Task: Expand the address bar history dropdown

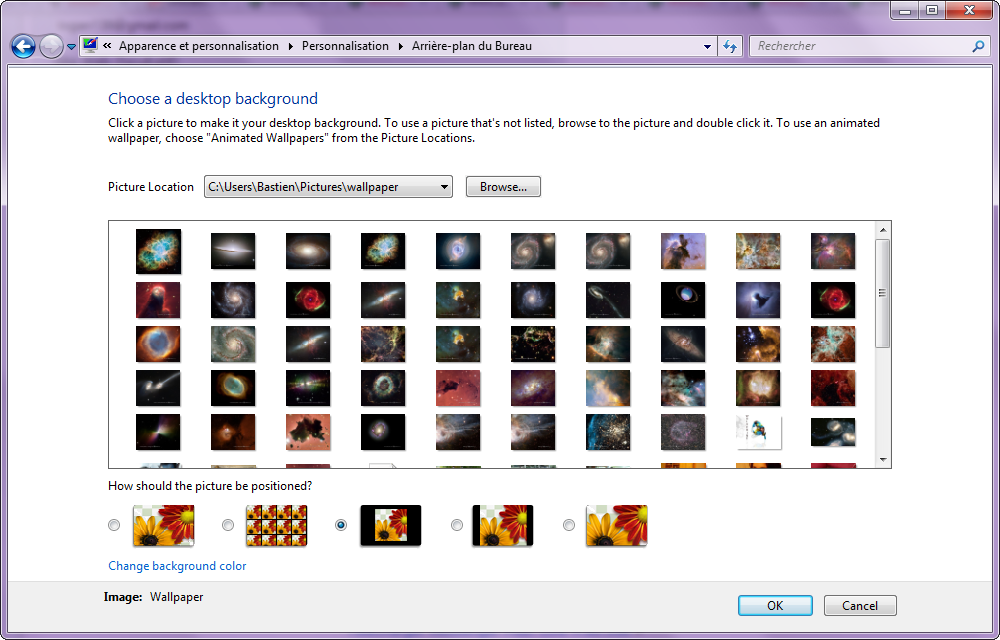Action: (707, 46)
